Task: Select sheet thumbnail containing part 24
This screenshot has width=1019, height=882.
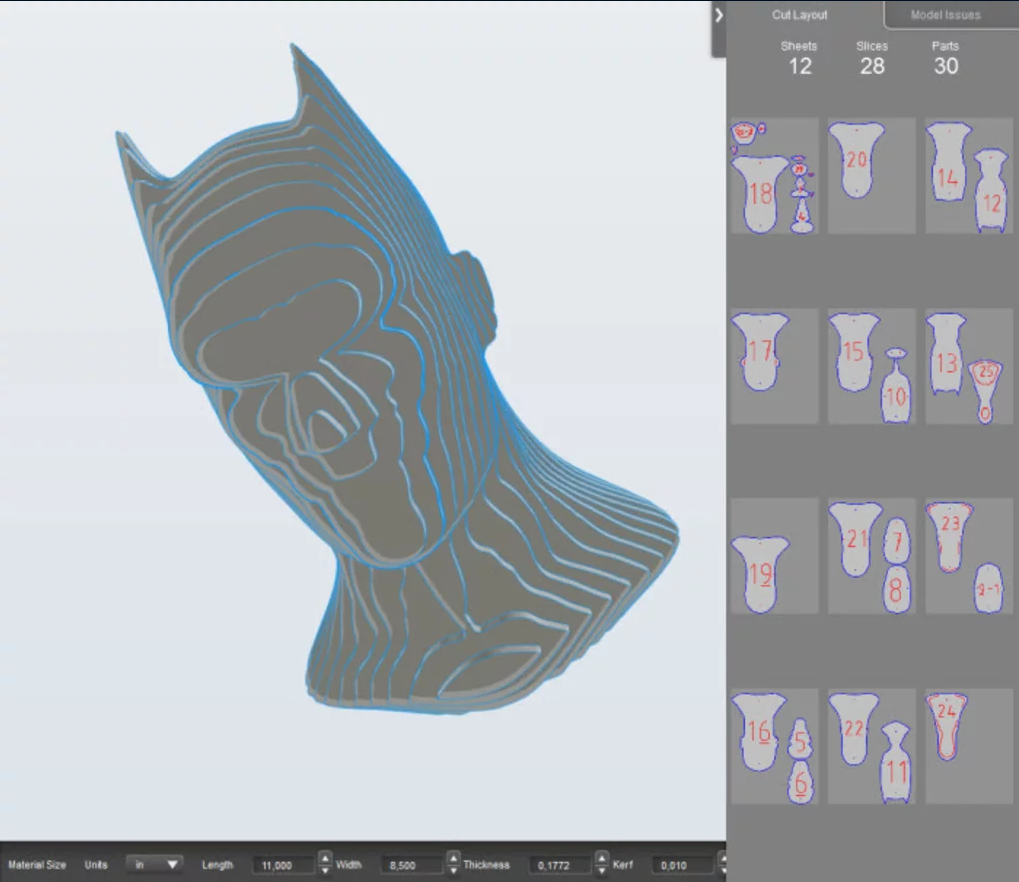Action: pyautogui.click(x=969, y=747)
